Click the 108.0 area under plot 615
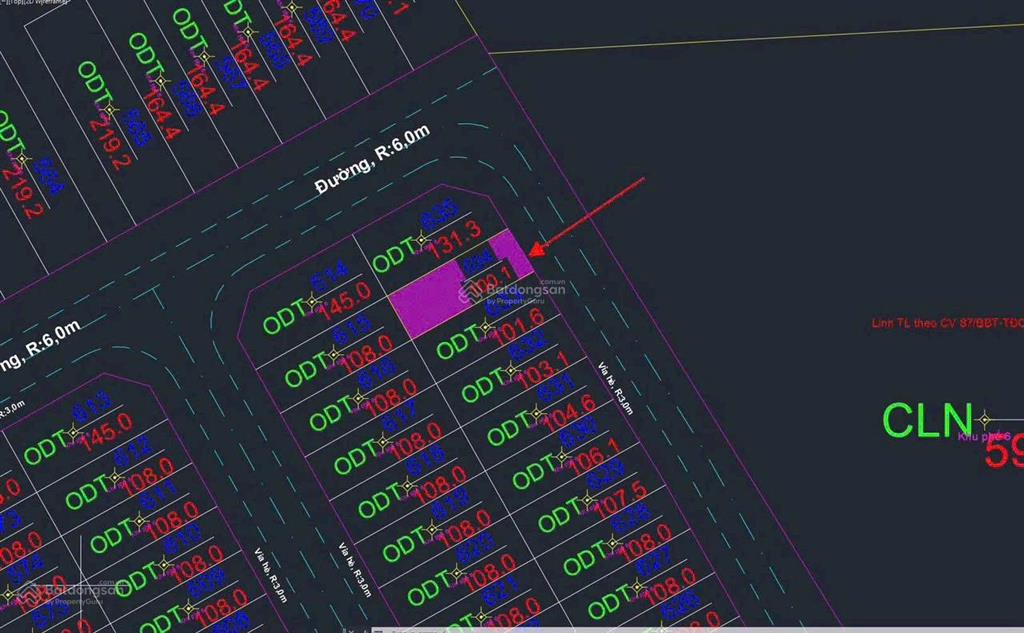The width and height of the screenshot is (1024, 633). pyautogui.click(x=367, y=353)
